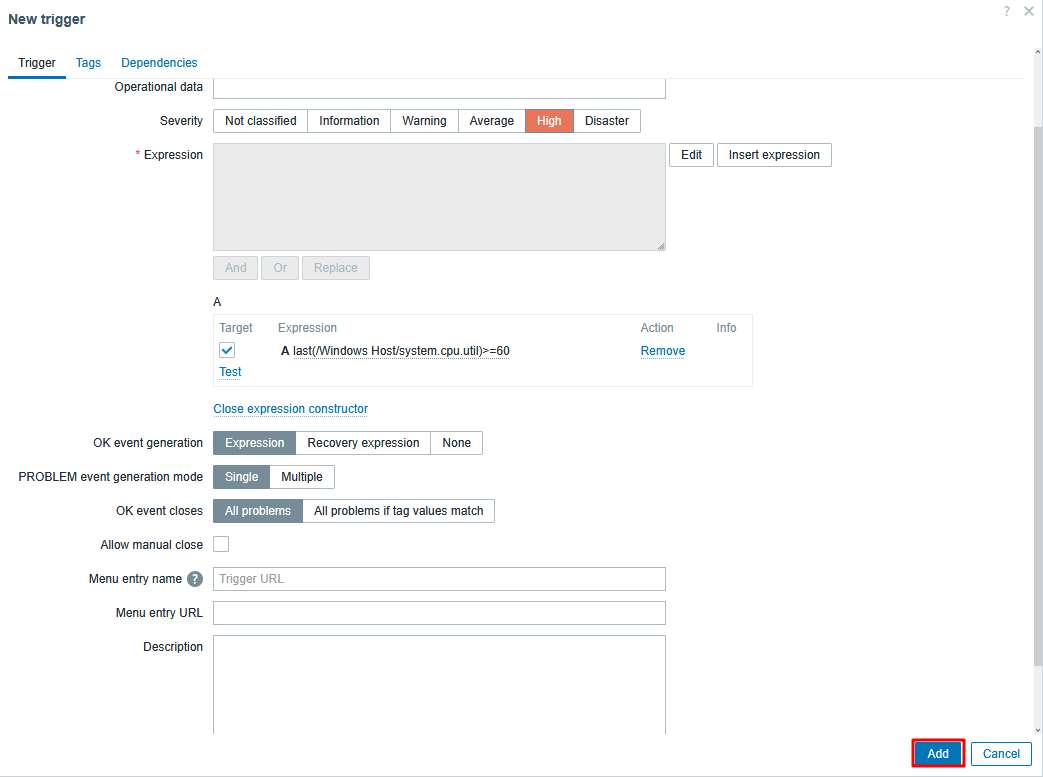The image size is (1043, 777).
Task: Collapse via Close expression constructor link
Action: pyautogui.click(x=290, y=409)
